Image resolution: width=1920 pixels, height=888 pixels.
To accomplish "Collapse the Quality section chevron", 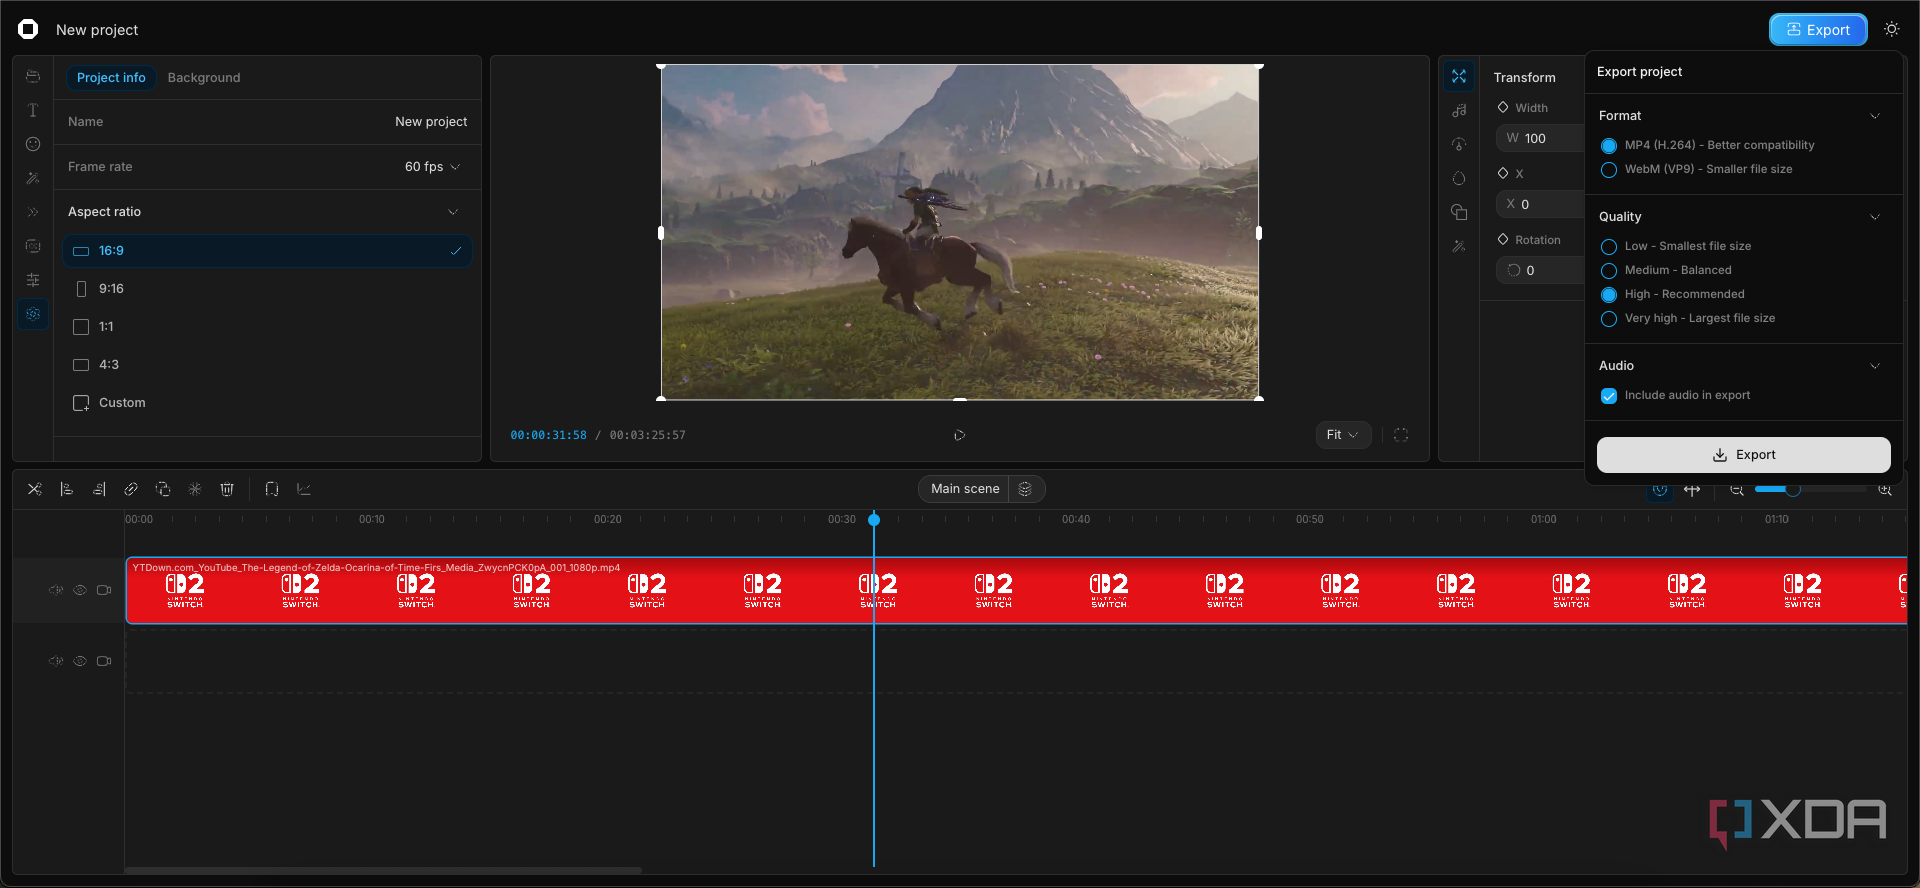I will pyautogui.click(x=1875, y=217).
